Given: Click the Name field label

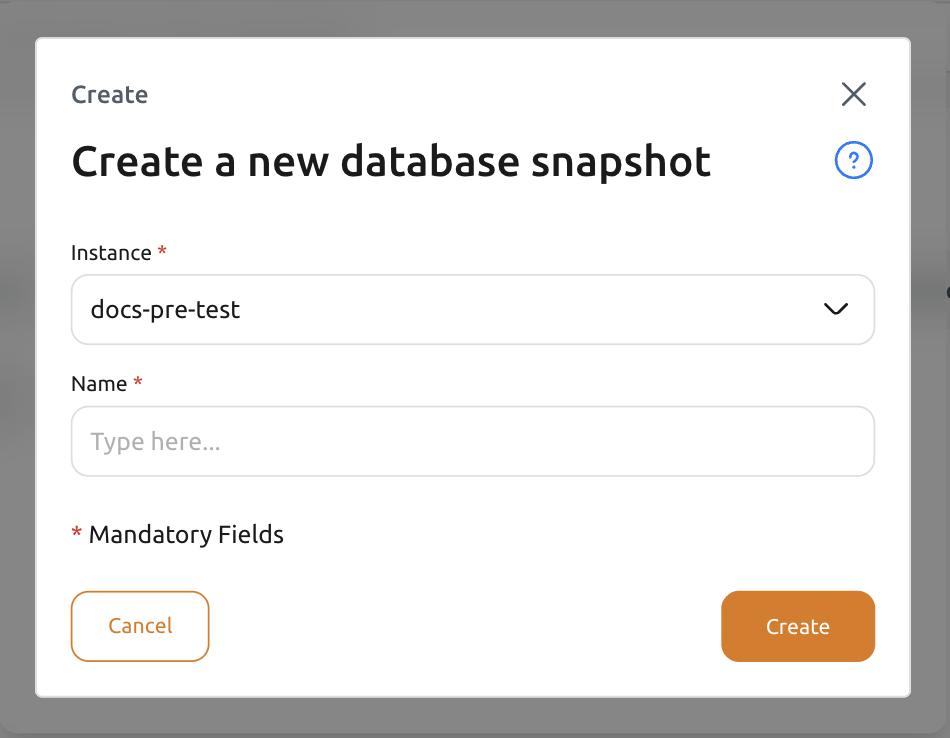Looking at the screenshot, I should point(100,384).
